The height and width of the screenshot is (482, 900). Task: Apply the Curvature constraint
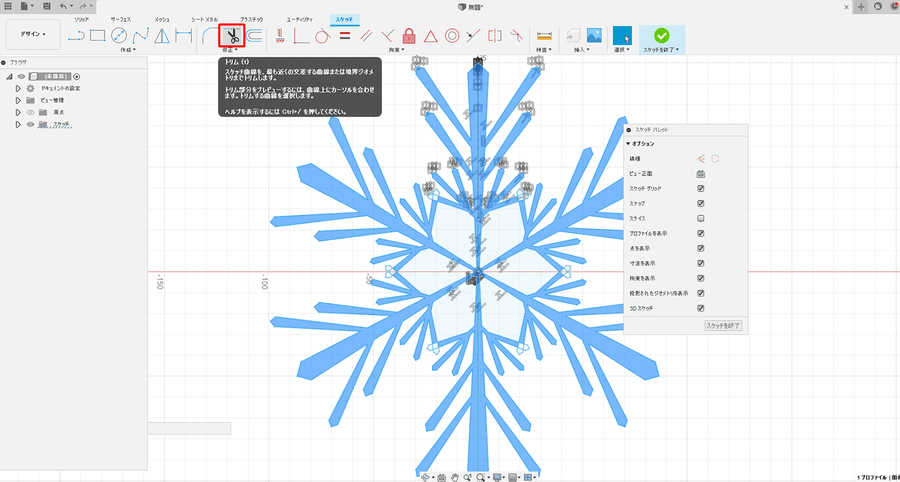[517, 36]
